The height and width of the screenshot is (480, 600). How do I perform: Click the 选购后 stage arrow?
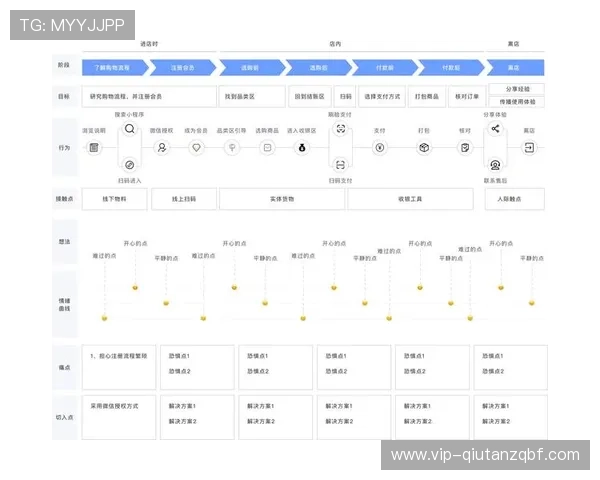point(319,68)
